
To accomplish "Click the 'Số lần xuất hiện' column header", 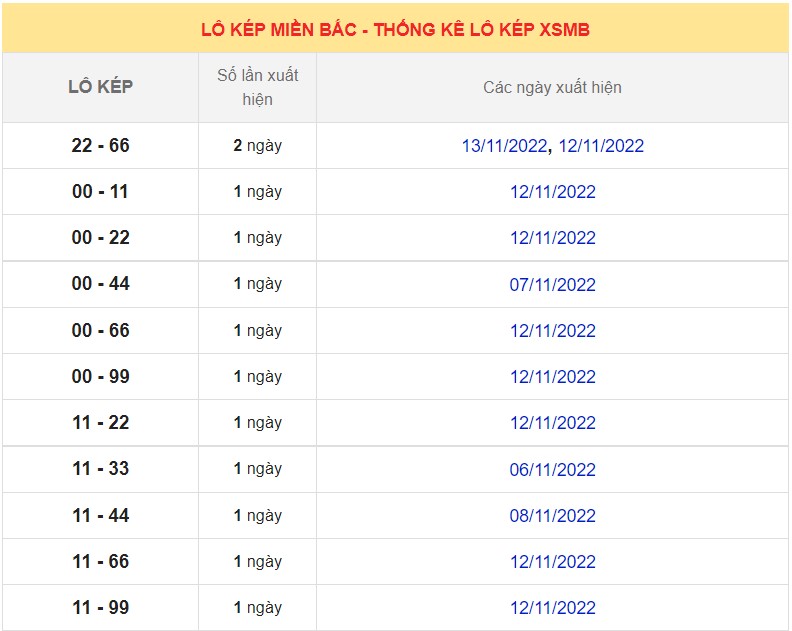I will click(x=258, y=87).
